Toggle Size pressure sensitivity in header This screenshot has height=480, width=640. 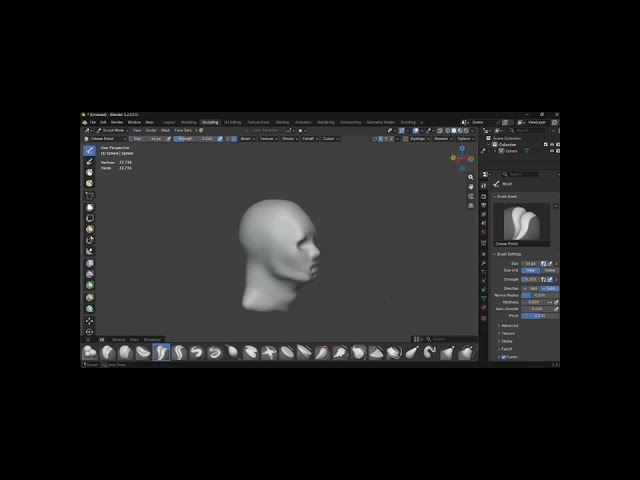click(168, 139)
